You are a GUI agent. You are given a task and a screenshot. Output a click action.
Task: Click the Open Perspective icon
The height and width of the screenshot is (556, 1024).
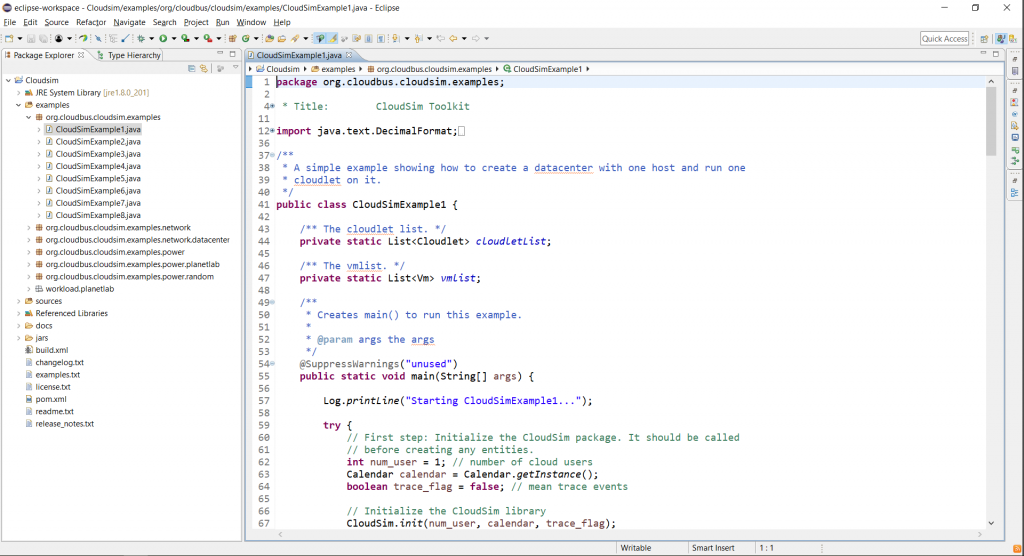984,39
